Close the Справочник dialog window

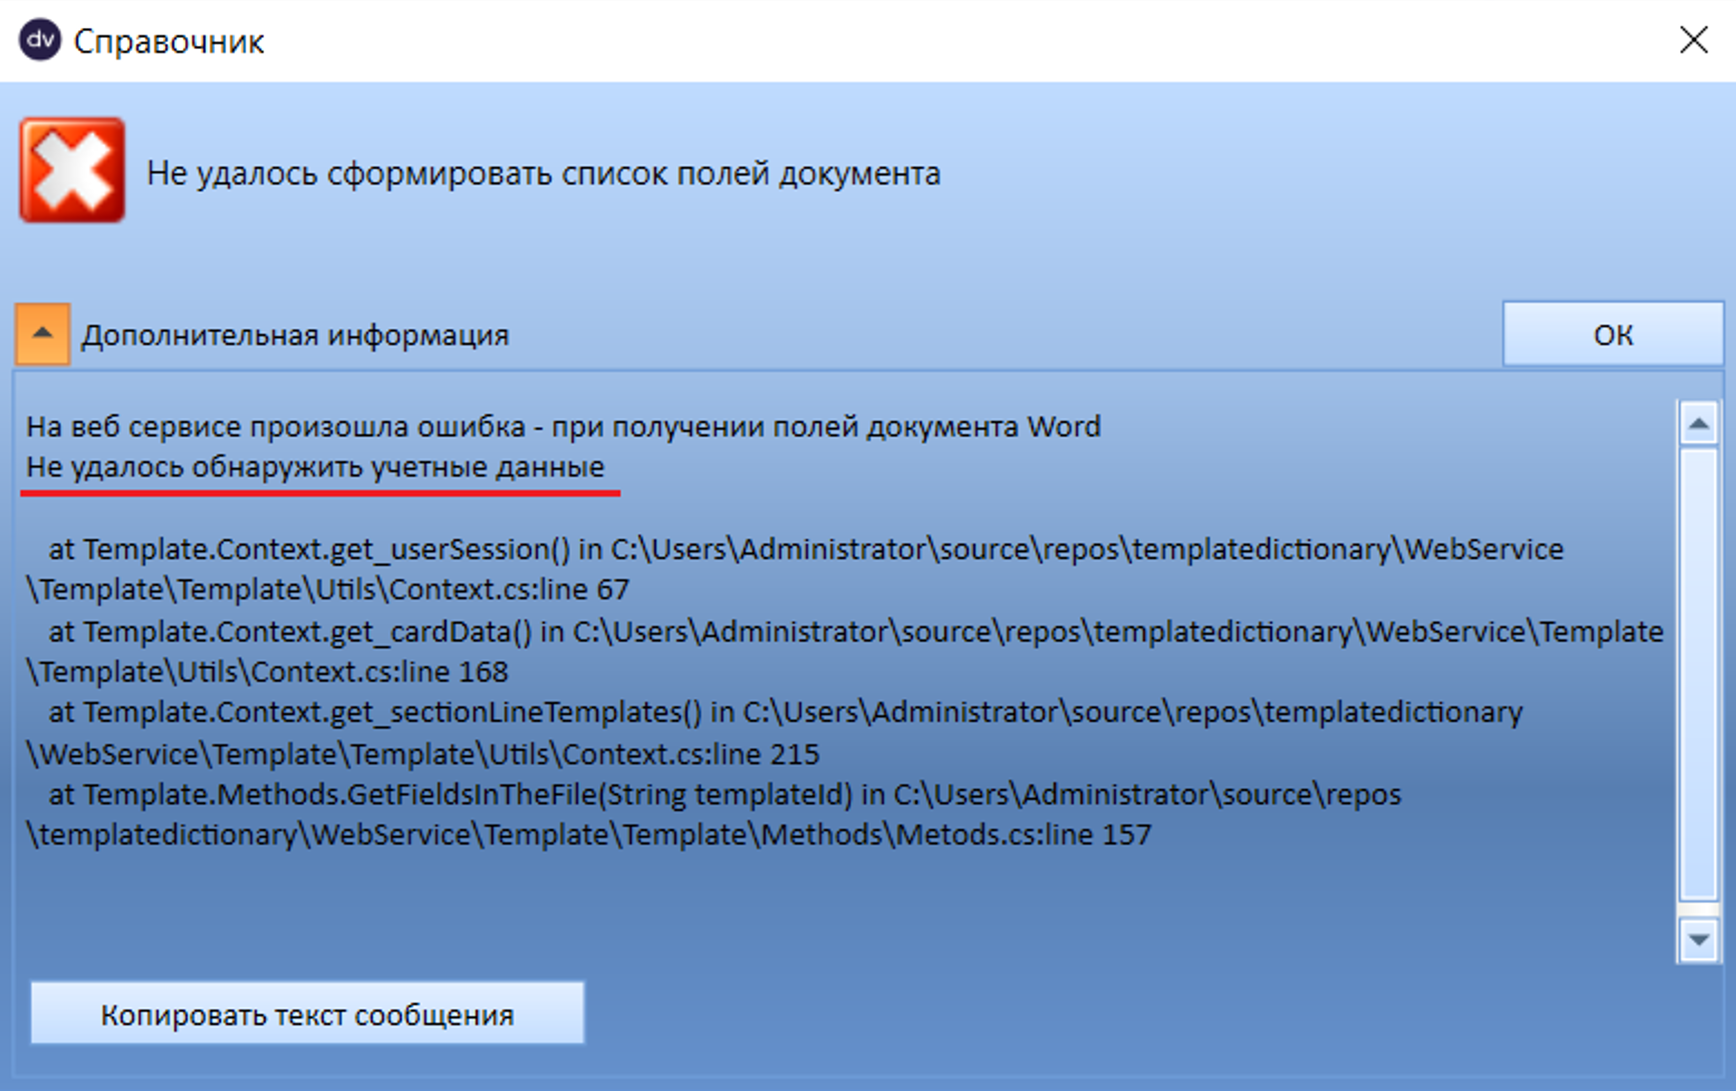1693,40
